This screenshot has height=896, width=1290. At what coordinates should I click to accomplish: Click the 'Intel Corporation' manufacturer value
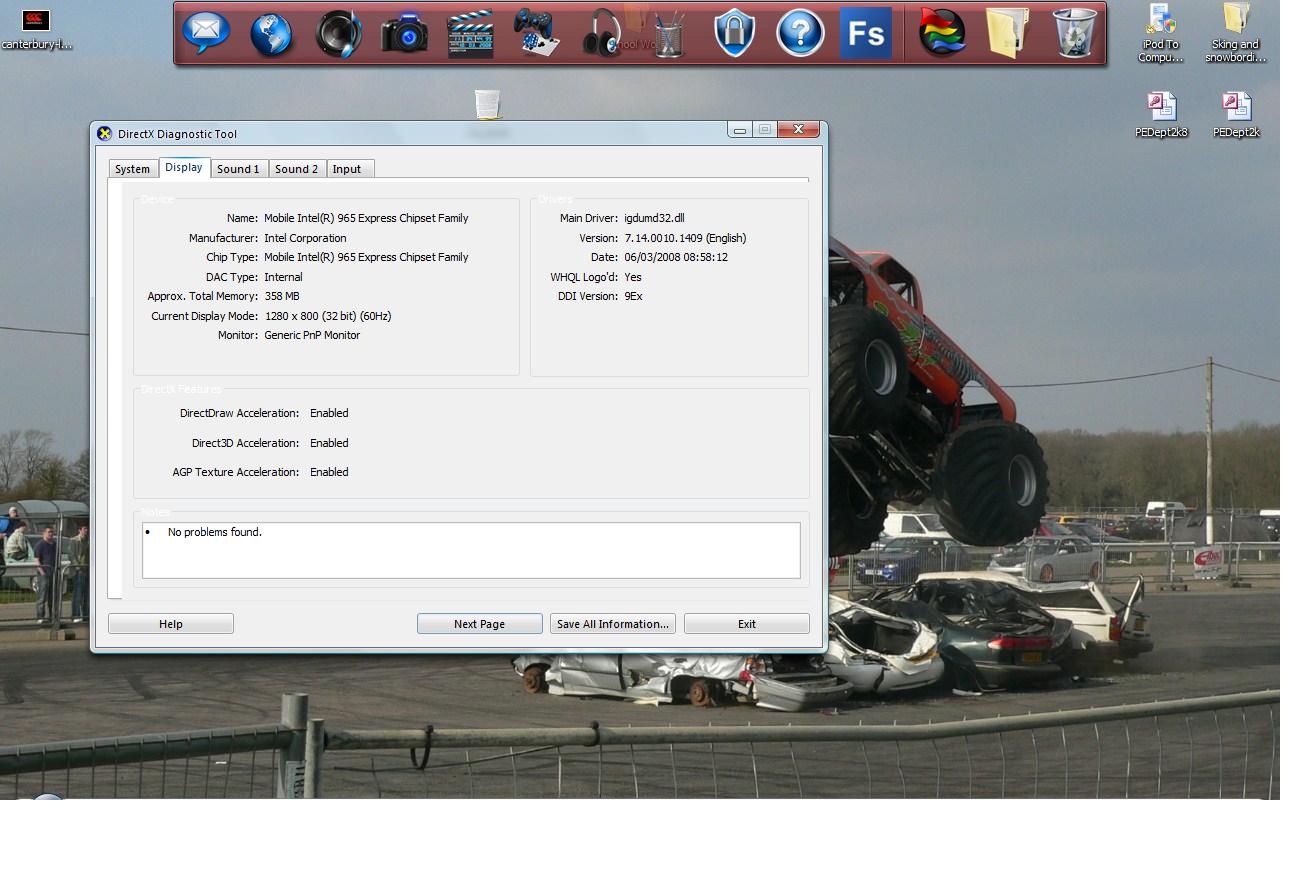click(305, 238)
